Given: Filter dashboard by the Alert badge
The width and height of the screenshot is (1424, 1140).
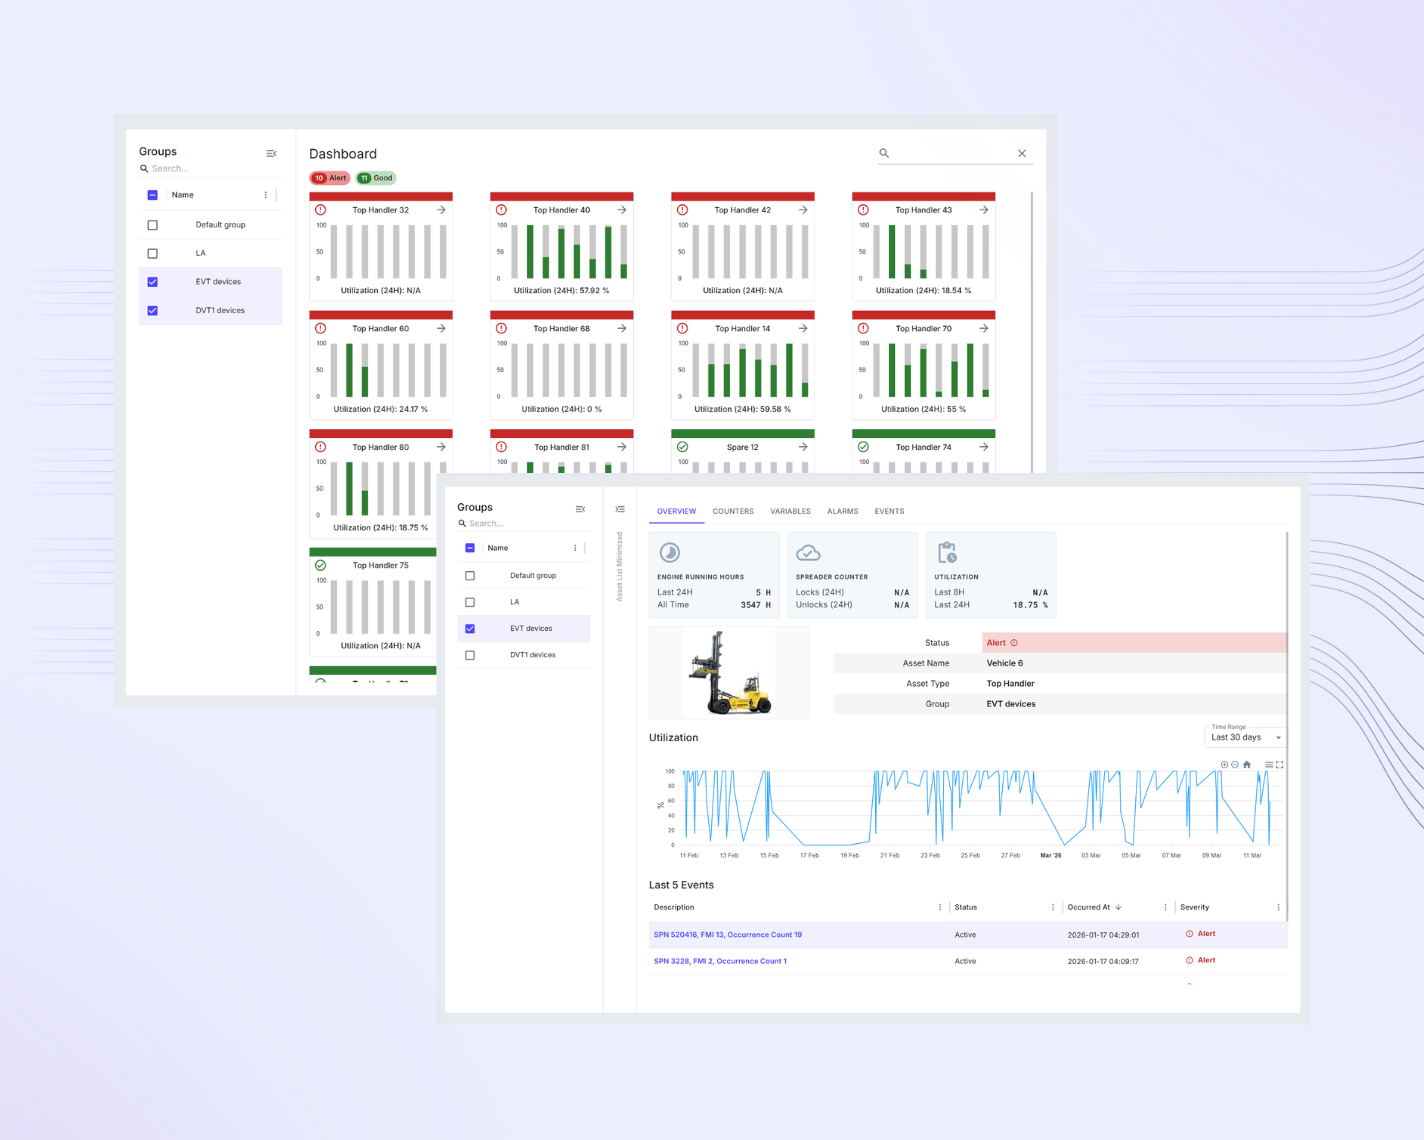Looking at the screenshot, I should click(x=330, y=178).
